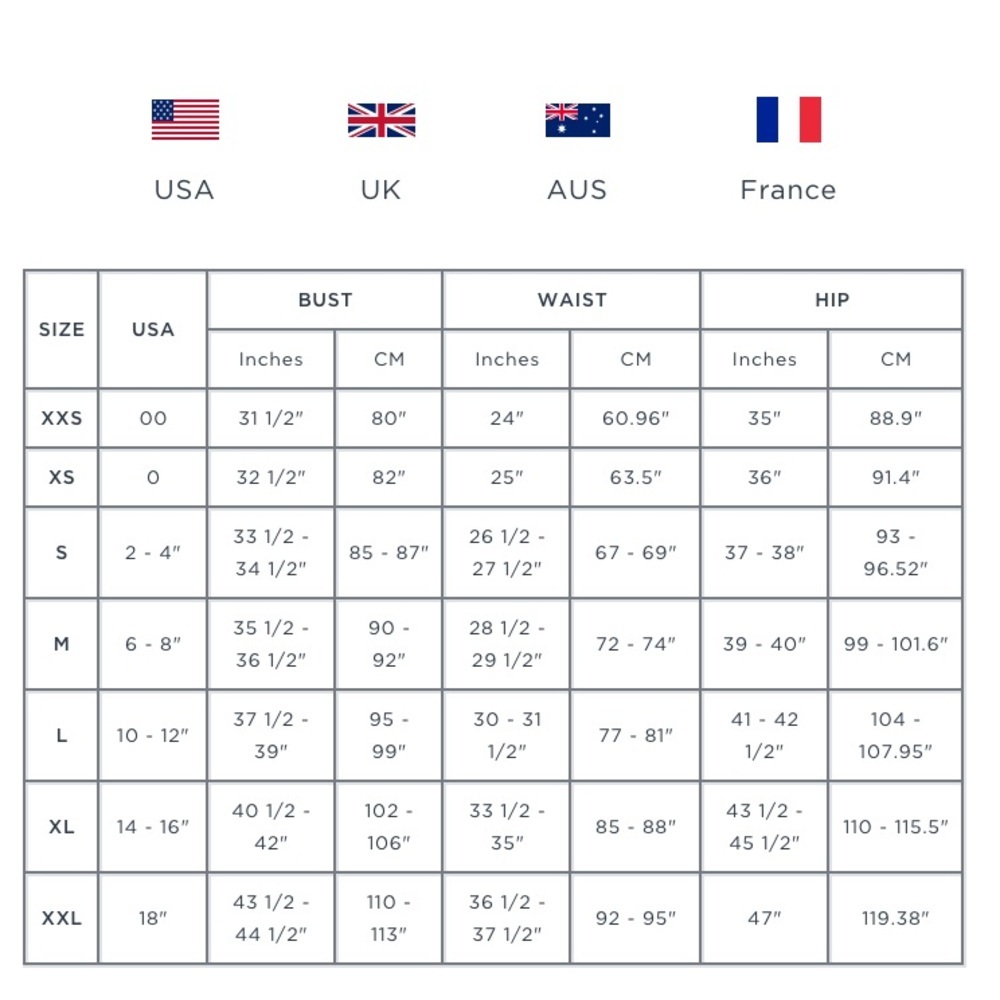Select the XXS size row label
The width and height of the screenshot is (1000, 1000).
[x=62, y=418]
